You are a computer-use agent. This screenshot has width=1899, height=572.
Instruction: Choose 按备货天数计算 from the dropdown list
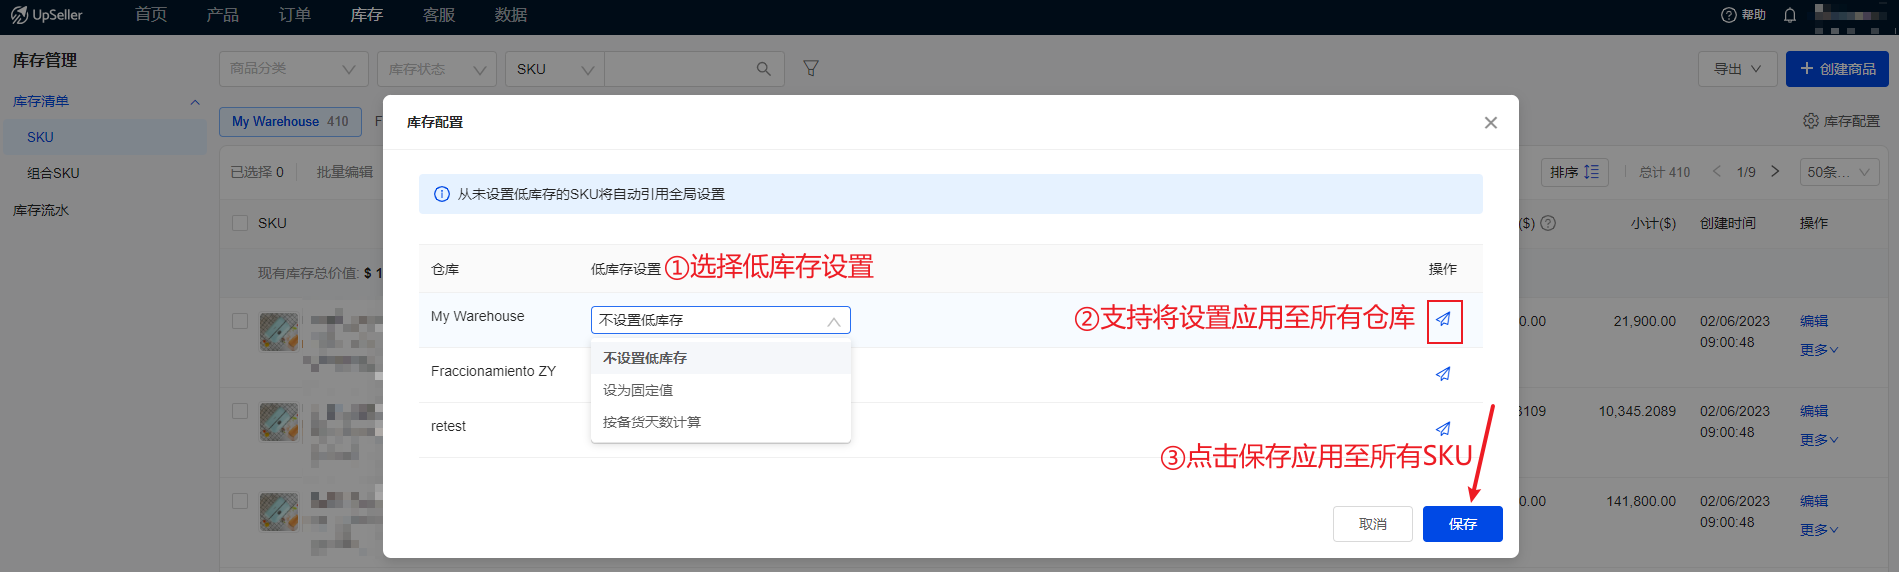click(x=652, y=422)
